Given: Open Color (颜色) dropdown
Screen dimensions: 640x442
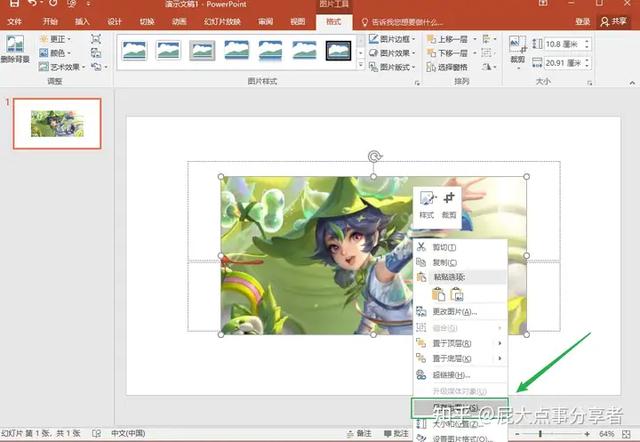Looking at the screenshot, I should pos(56,53).
